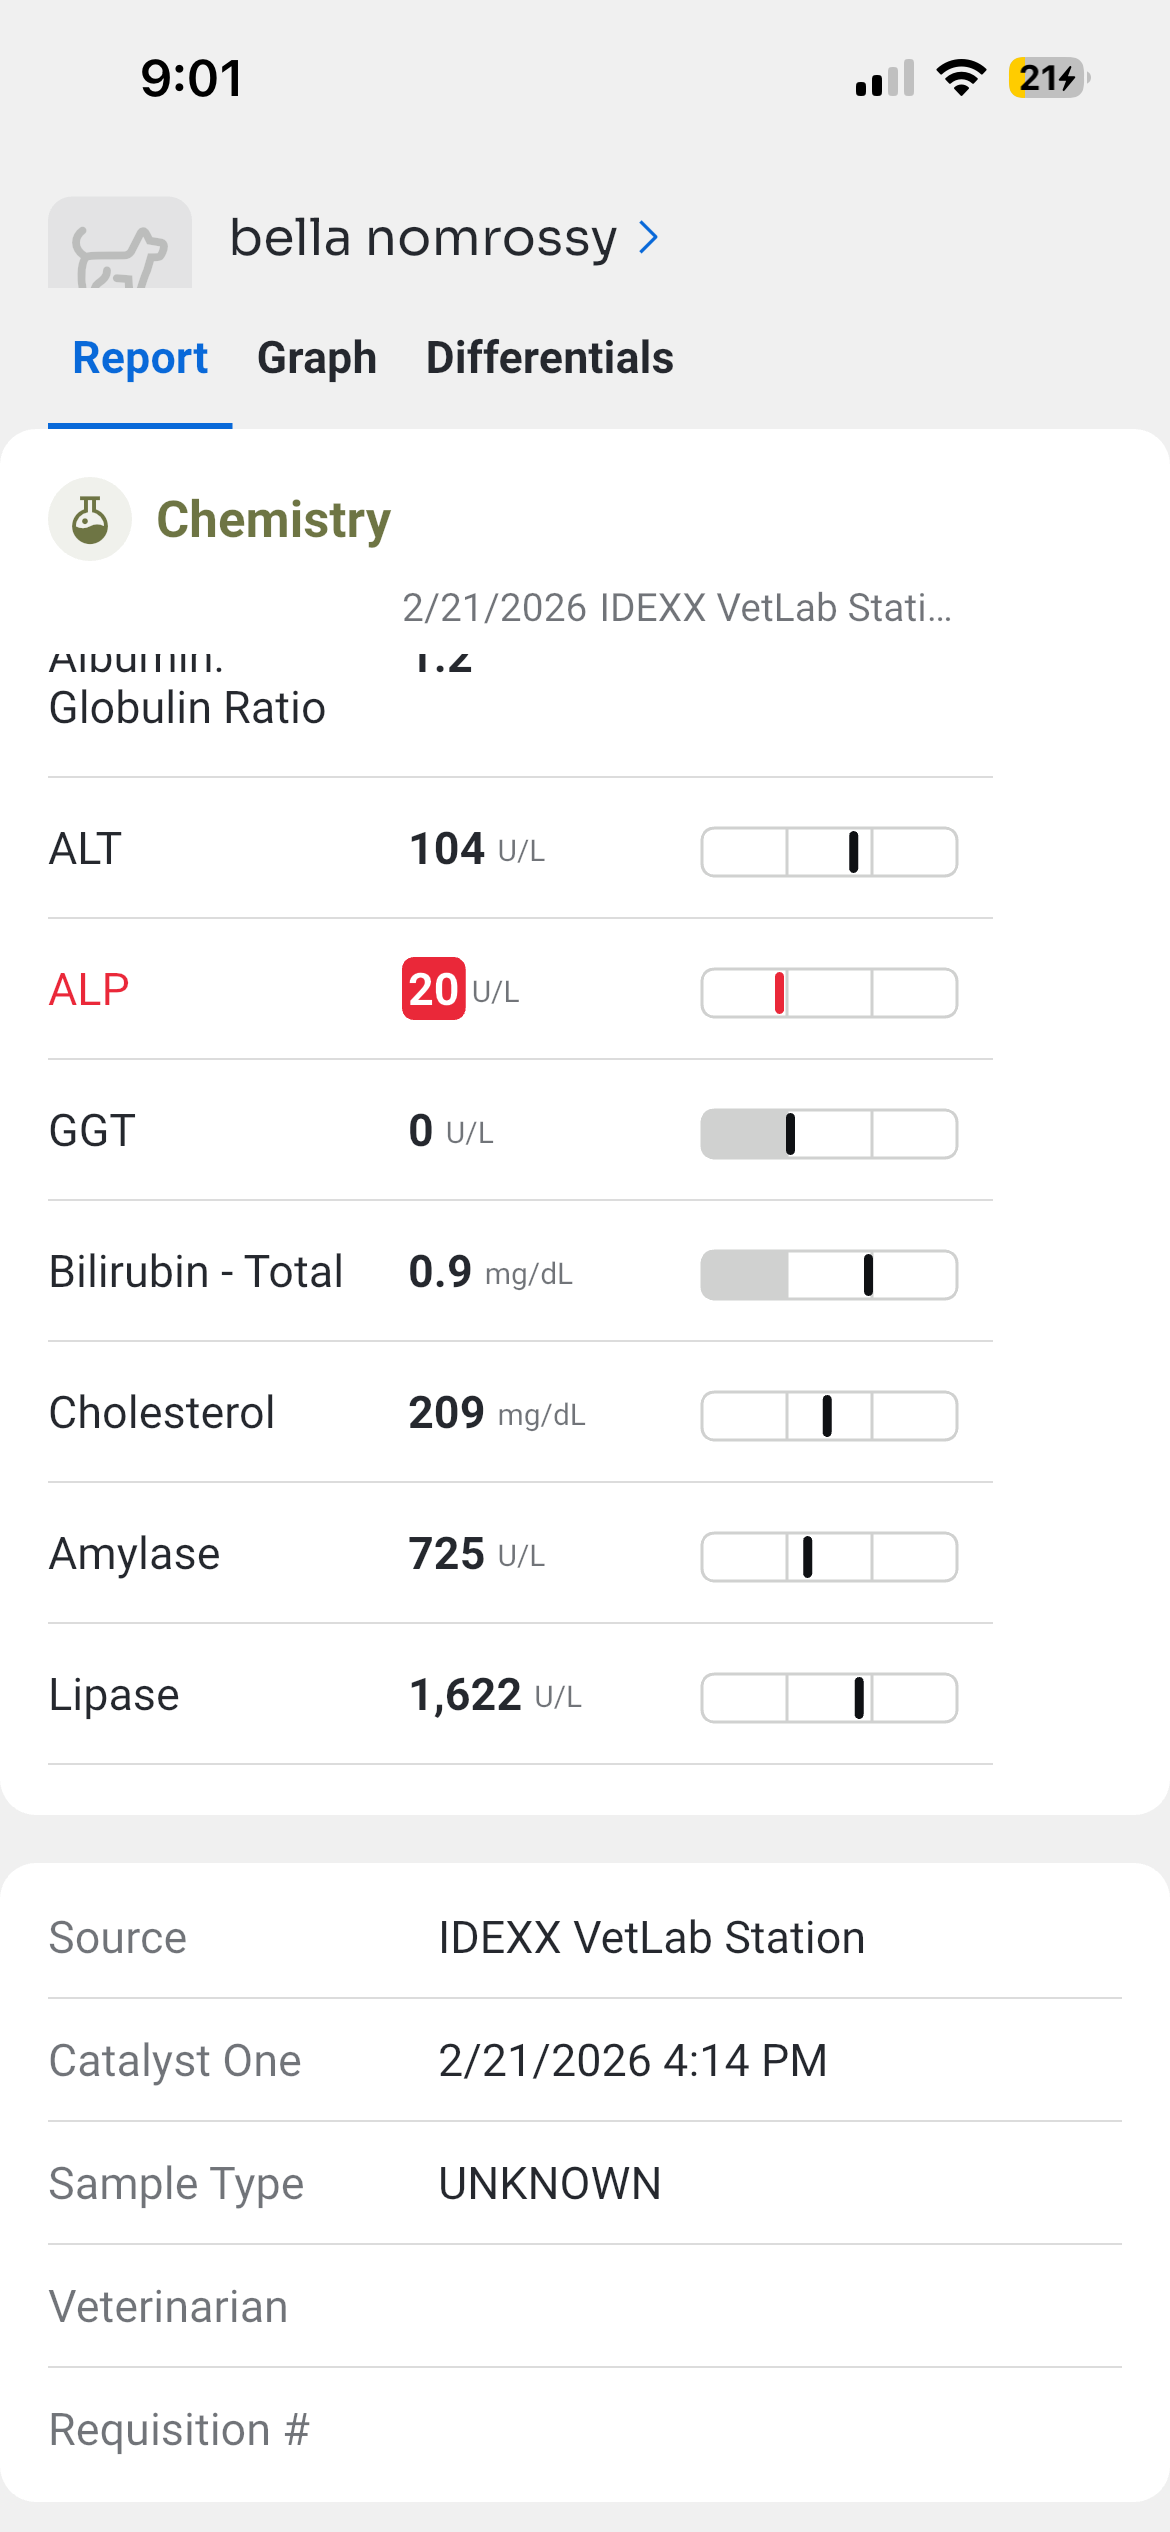Expand bella nomrossy patient chevron
The image size is (1170, 2532).
click(x=649, y=238)
